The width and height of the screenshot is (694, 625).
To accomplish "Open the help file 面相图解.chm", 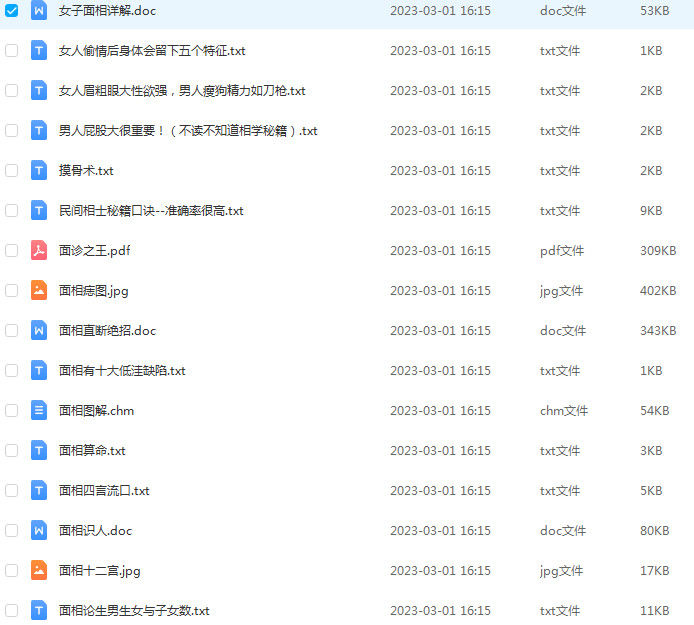I will click(96, 410).
